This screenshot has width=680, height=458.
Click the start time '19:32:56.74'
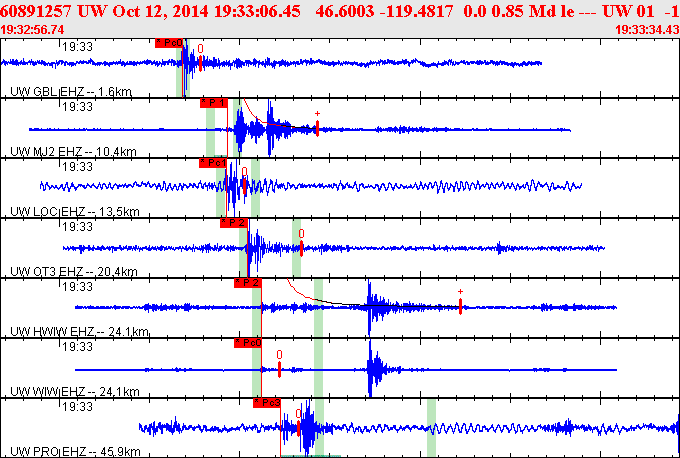pyautogui.click(x=33, y=29)
